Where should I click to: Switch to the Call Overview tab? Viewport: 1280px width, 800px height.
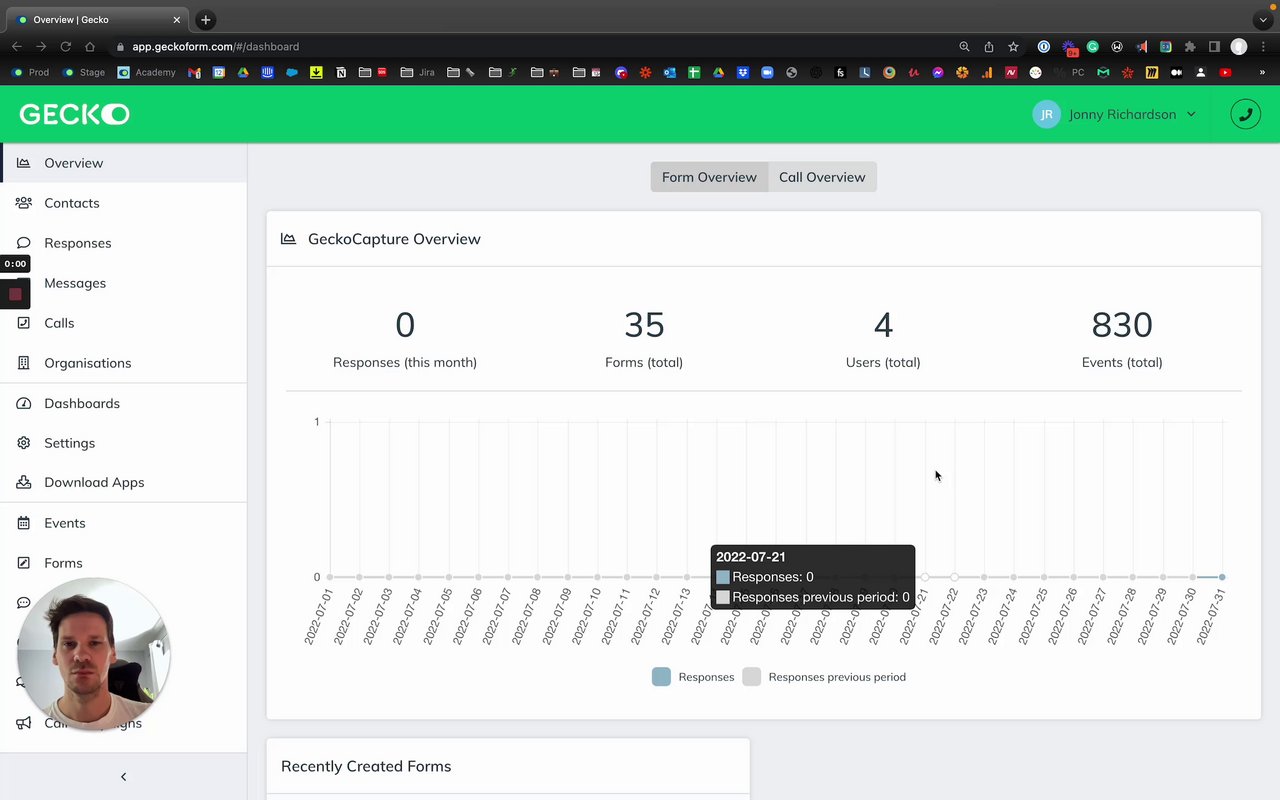(822, 177)
